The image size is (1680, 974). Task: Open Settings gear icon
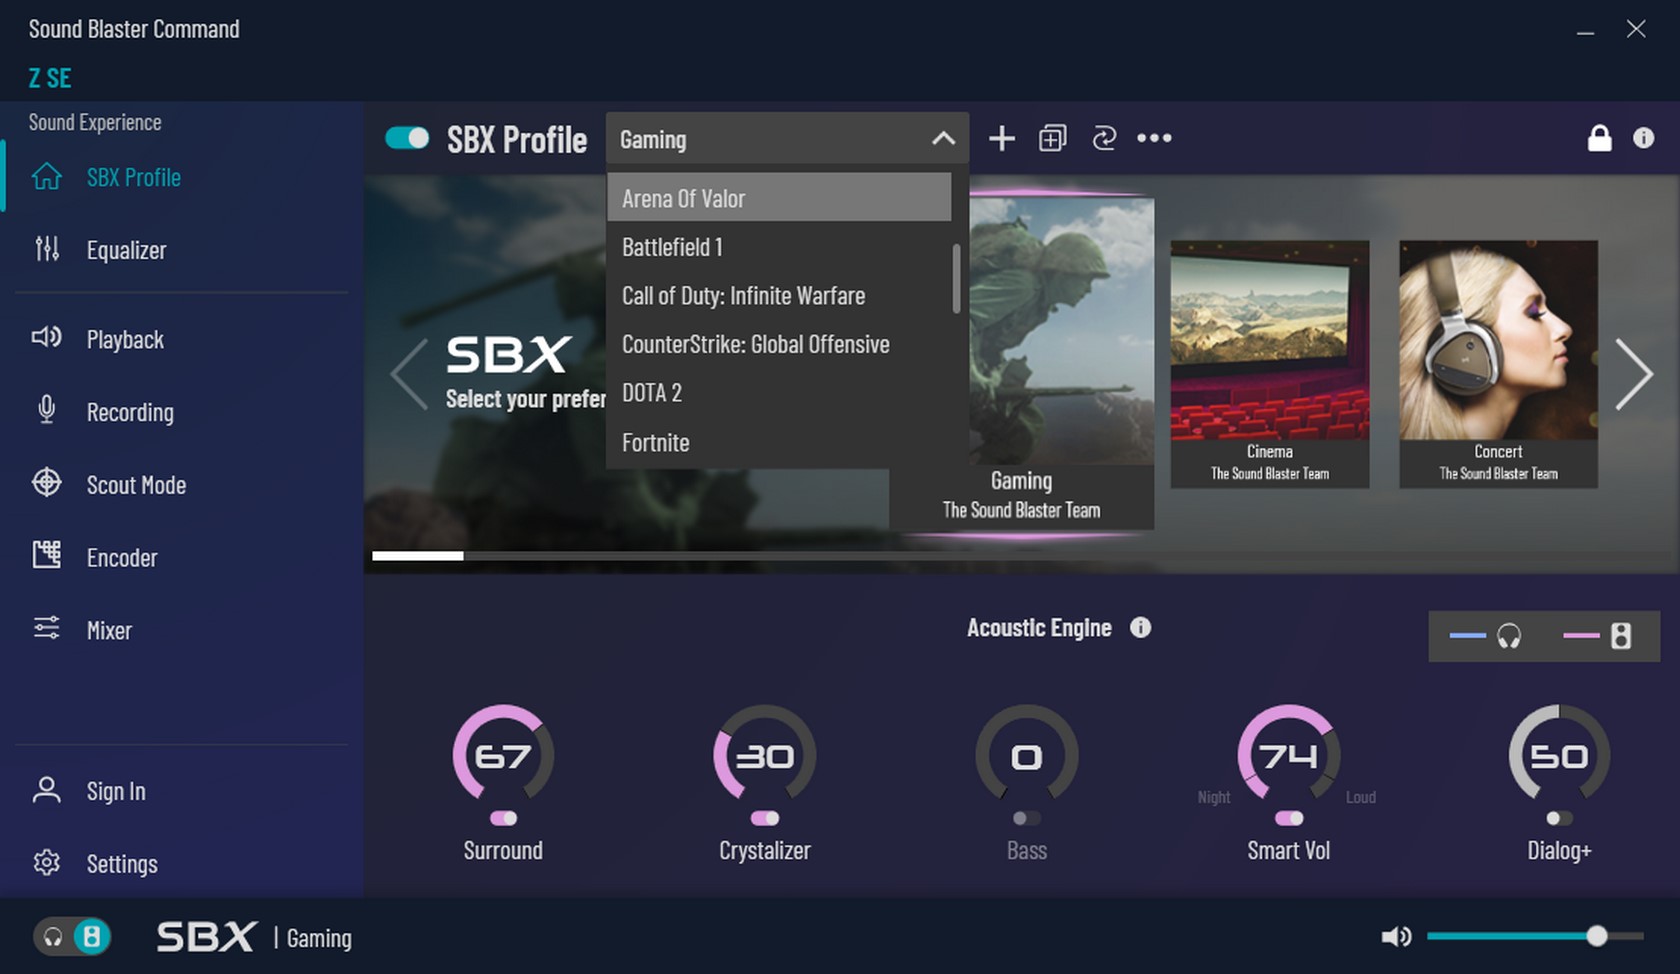tap(47, 862)
